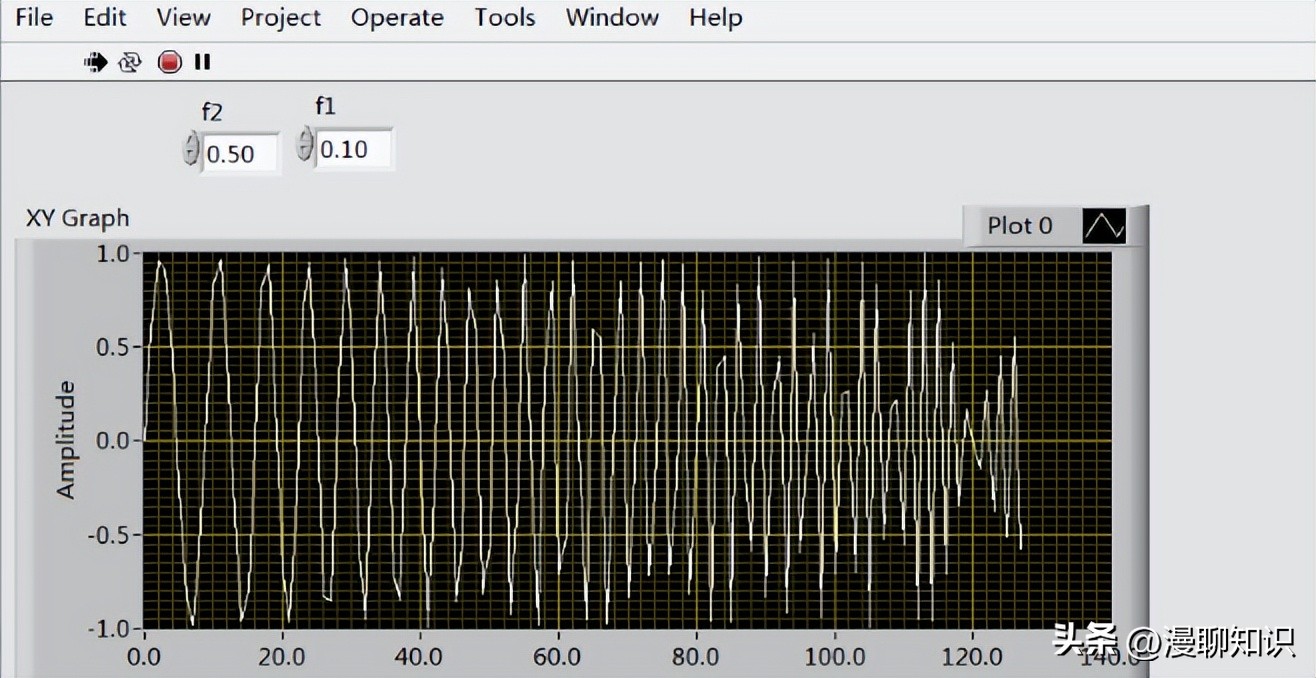Open the File menu
This screenshot has width=1316, height=678.
(x=33, y=17)
